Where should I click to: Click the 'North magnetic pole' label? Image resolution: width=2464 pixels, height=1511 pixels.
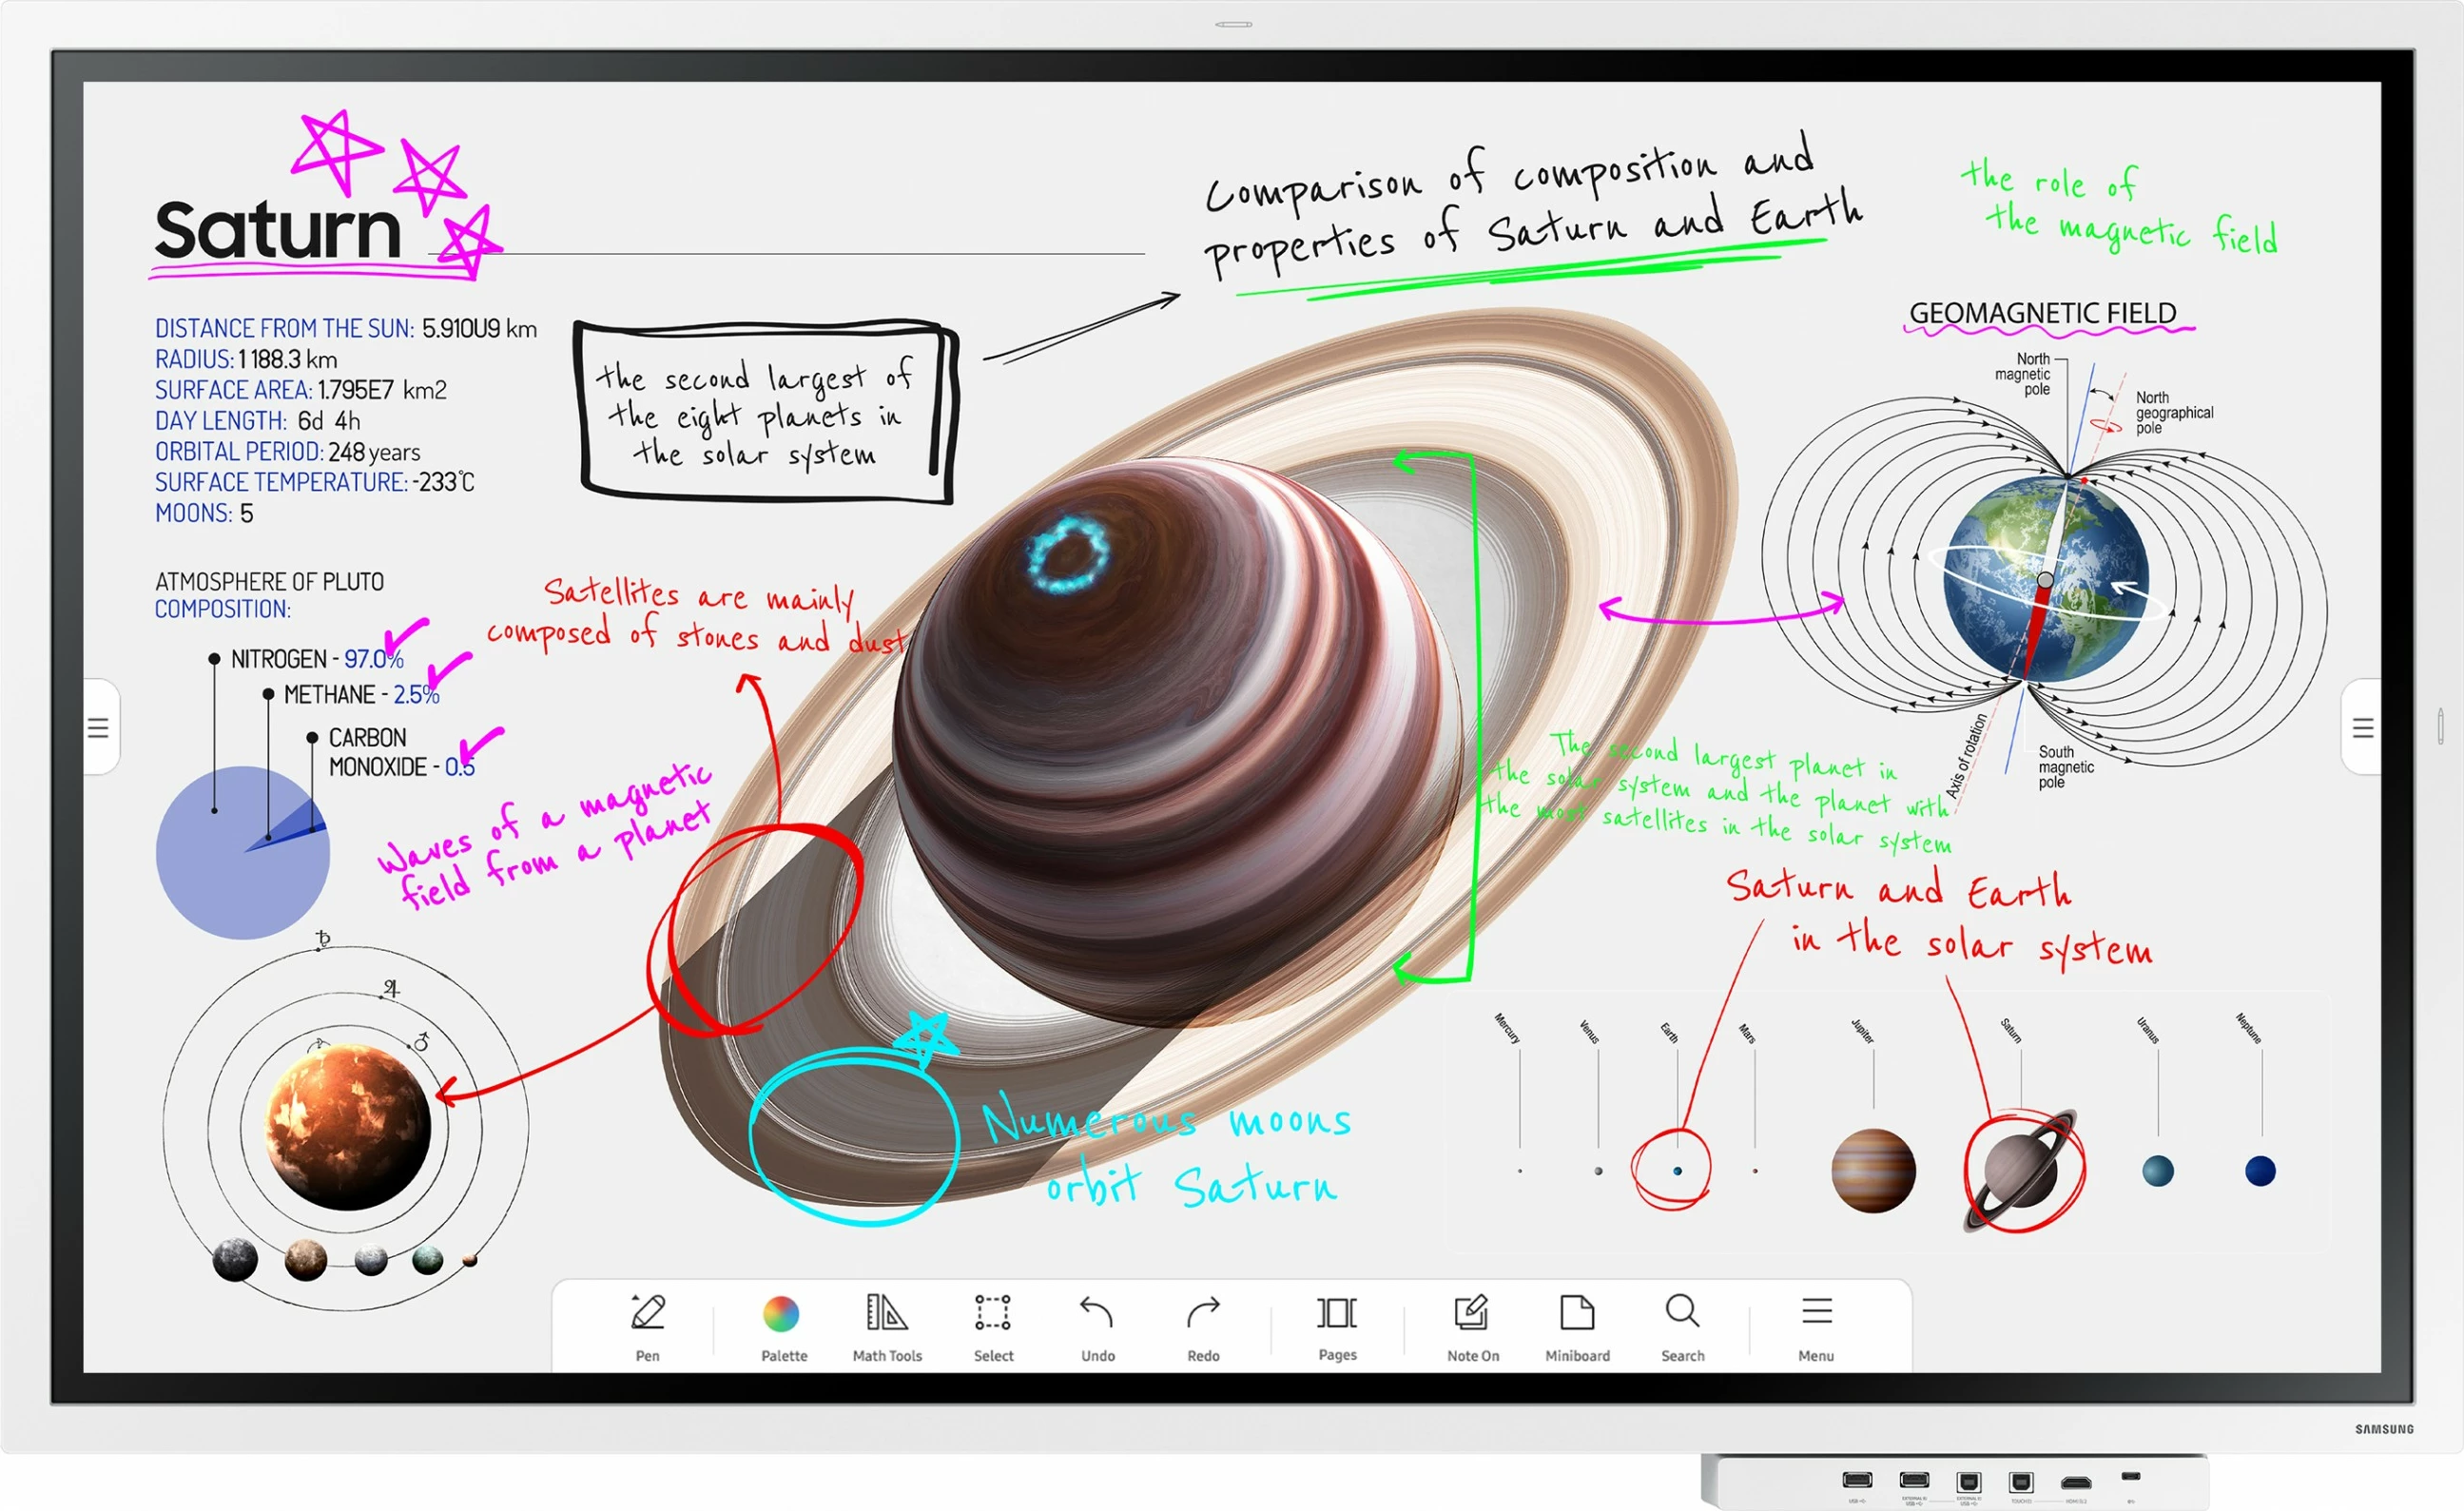click(x=2023, y=374)
